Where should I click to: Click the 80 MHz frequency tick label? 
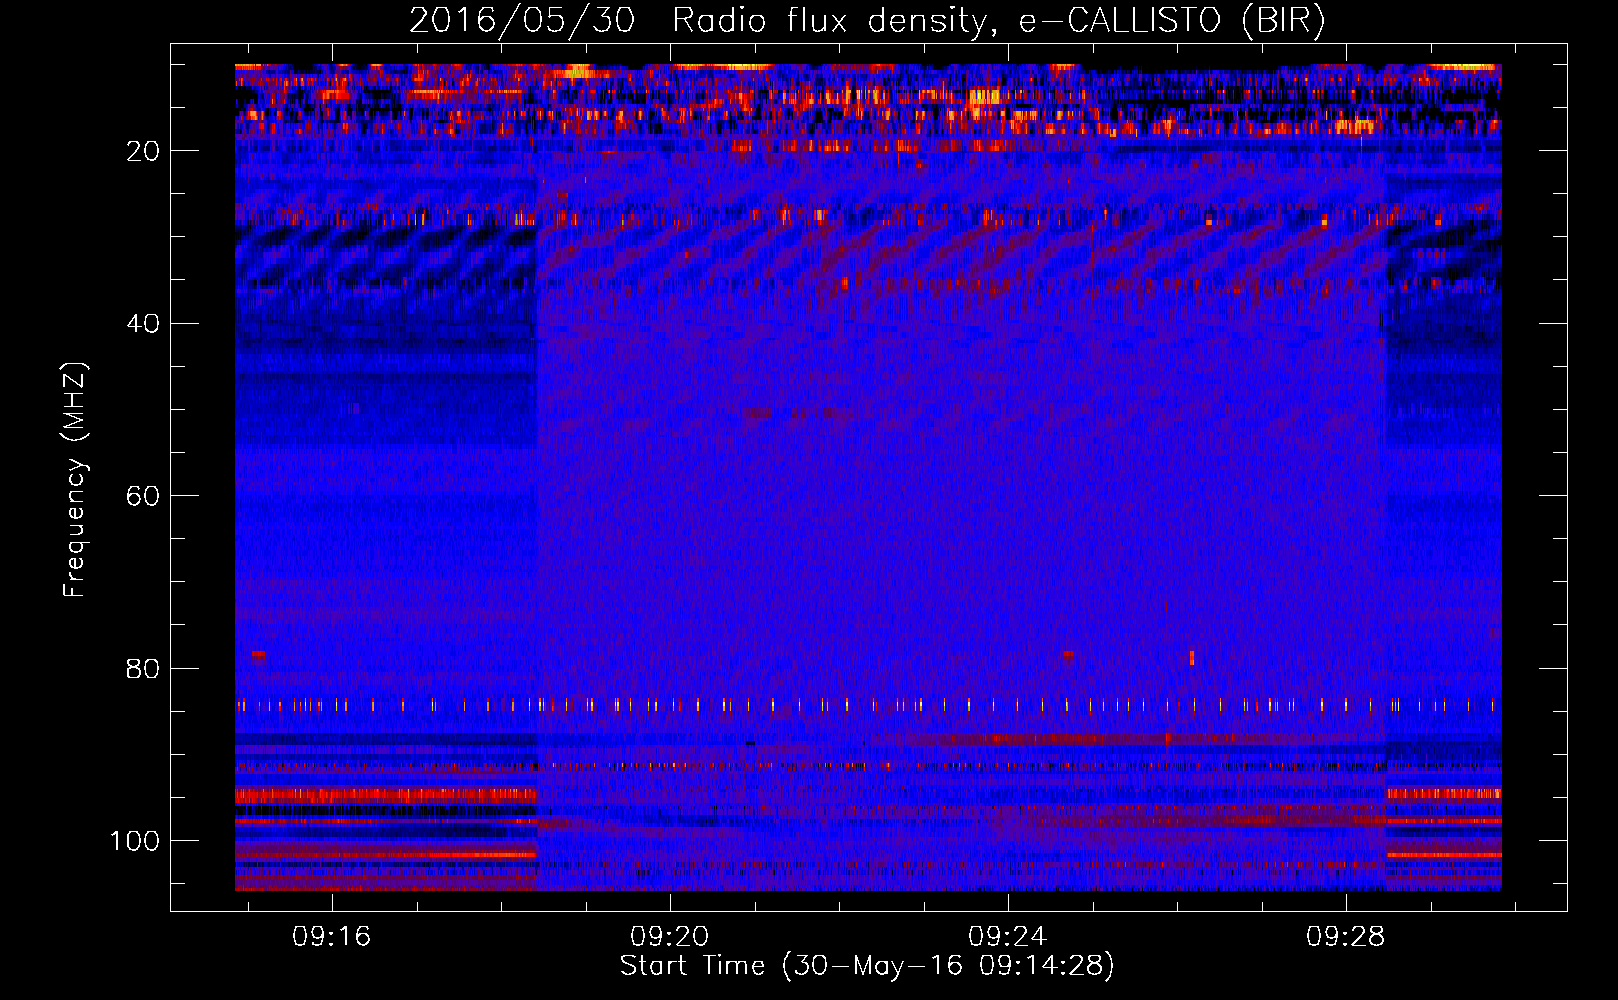[x=143, y=669]
